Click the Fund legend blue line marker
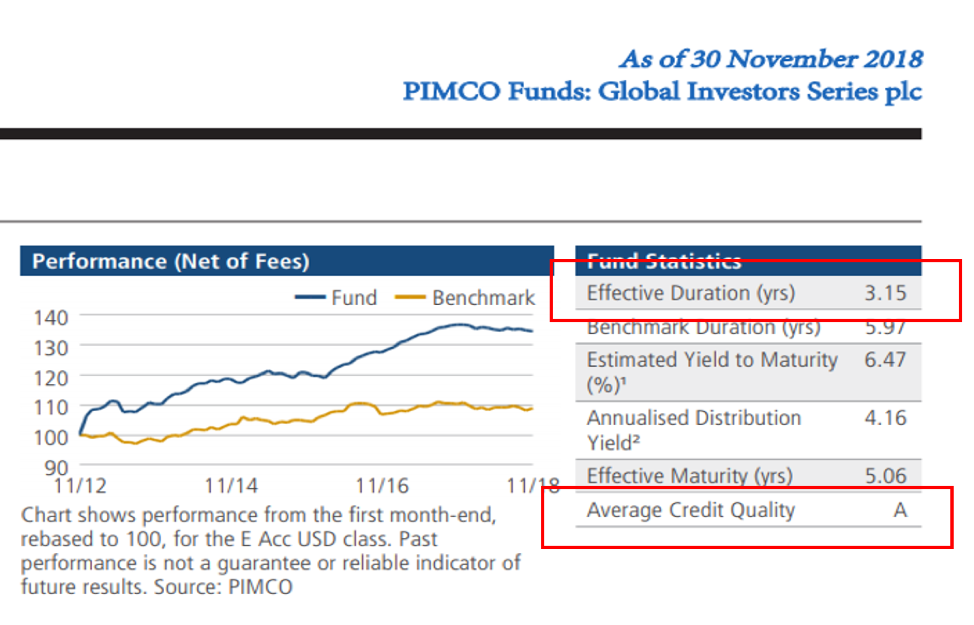Screen dimensions: 974x625 [x=310, y=297]
